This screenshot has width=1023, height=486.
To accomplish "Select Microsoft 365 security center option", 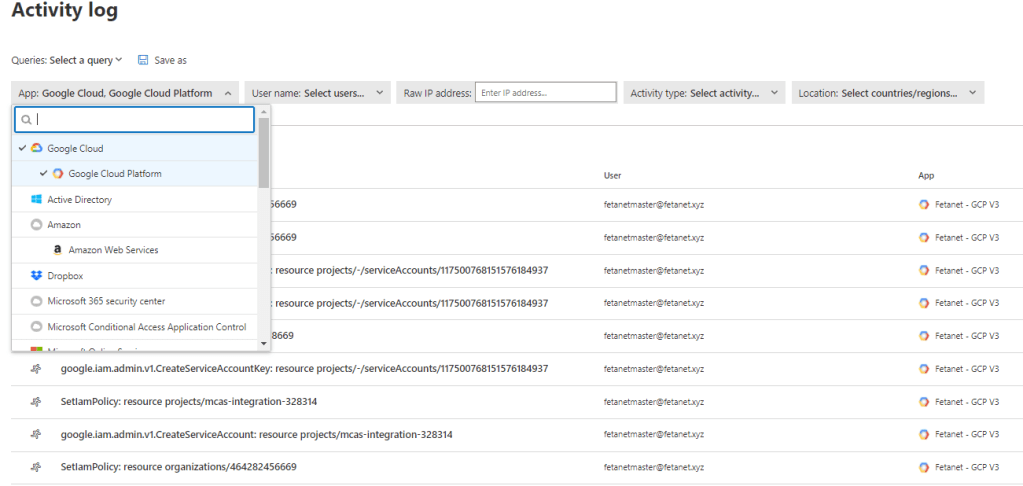I will pyautogui.click(x=106, y=301).
